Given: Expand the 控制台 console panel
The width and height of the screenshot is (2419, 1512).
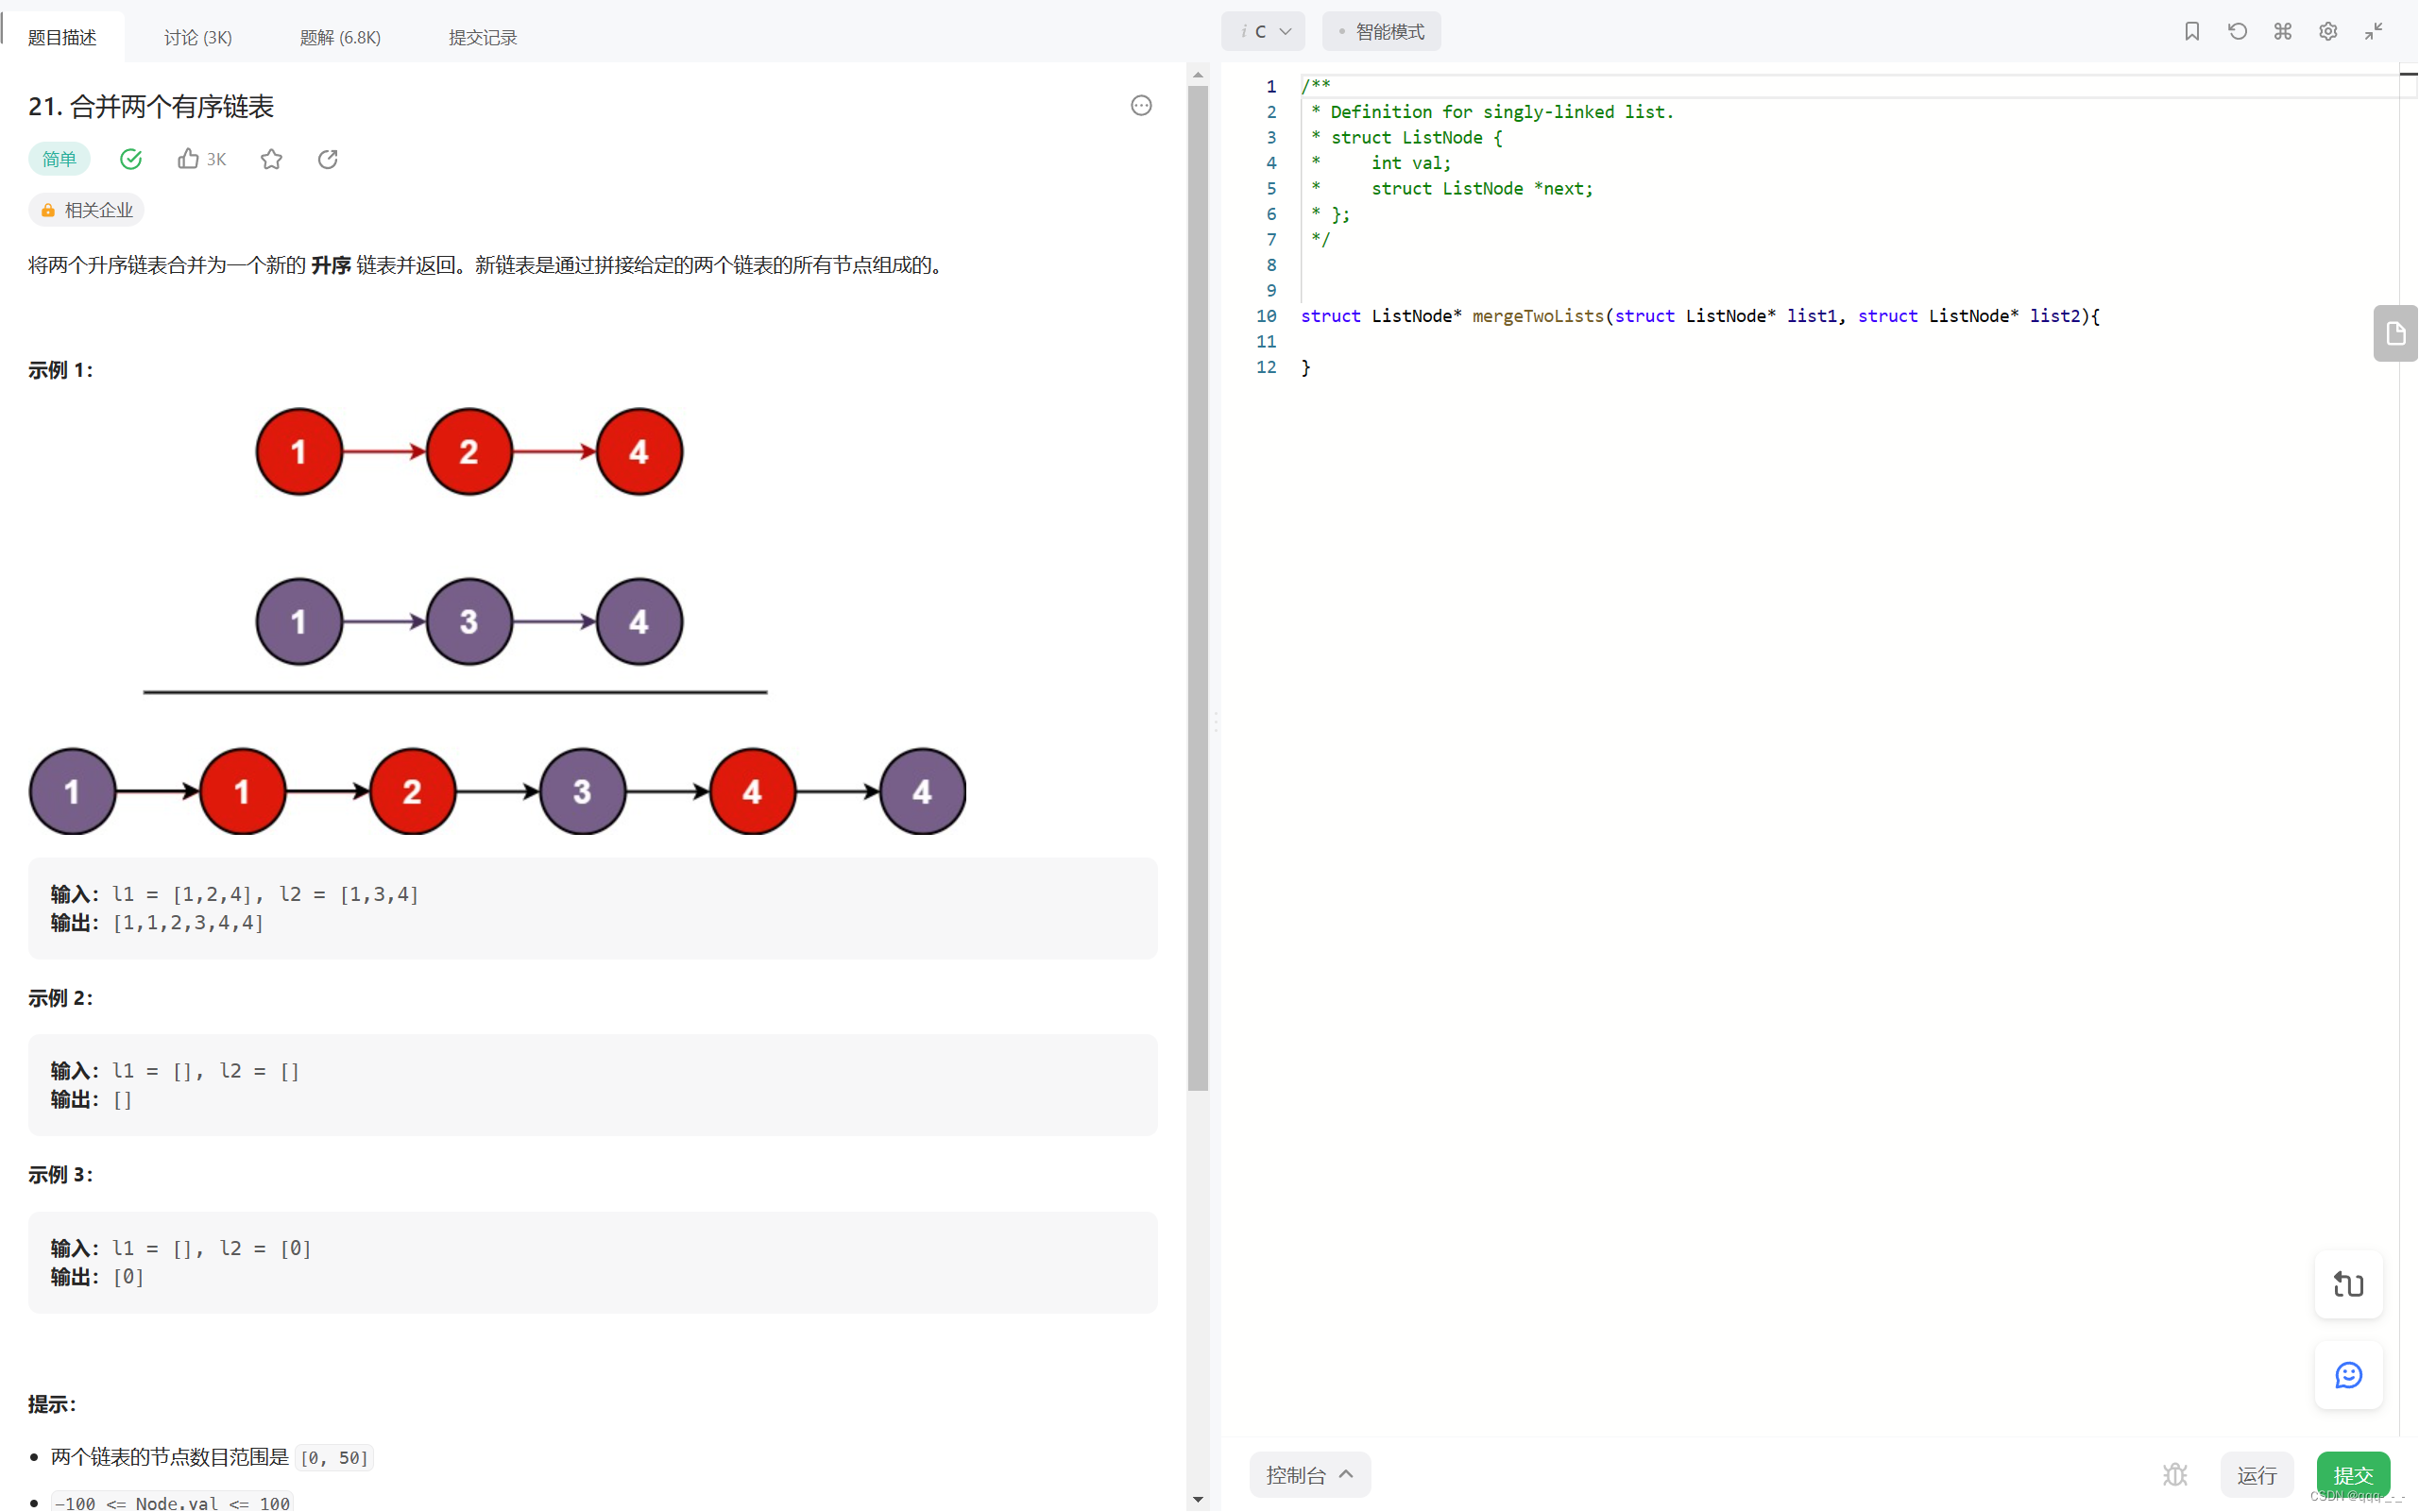Looking at the screenshot, I should point(1310,1475).
